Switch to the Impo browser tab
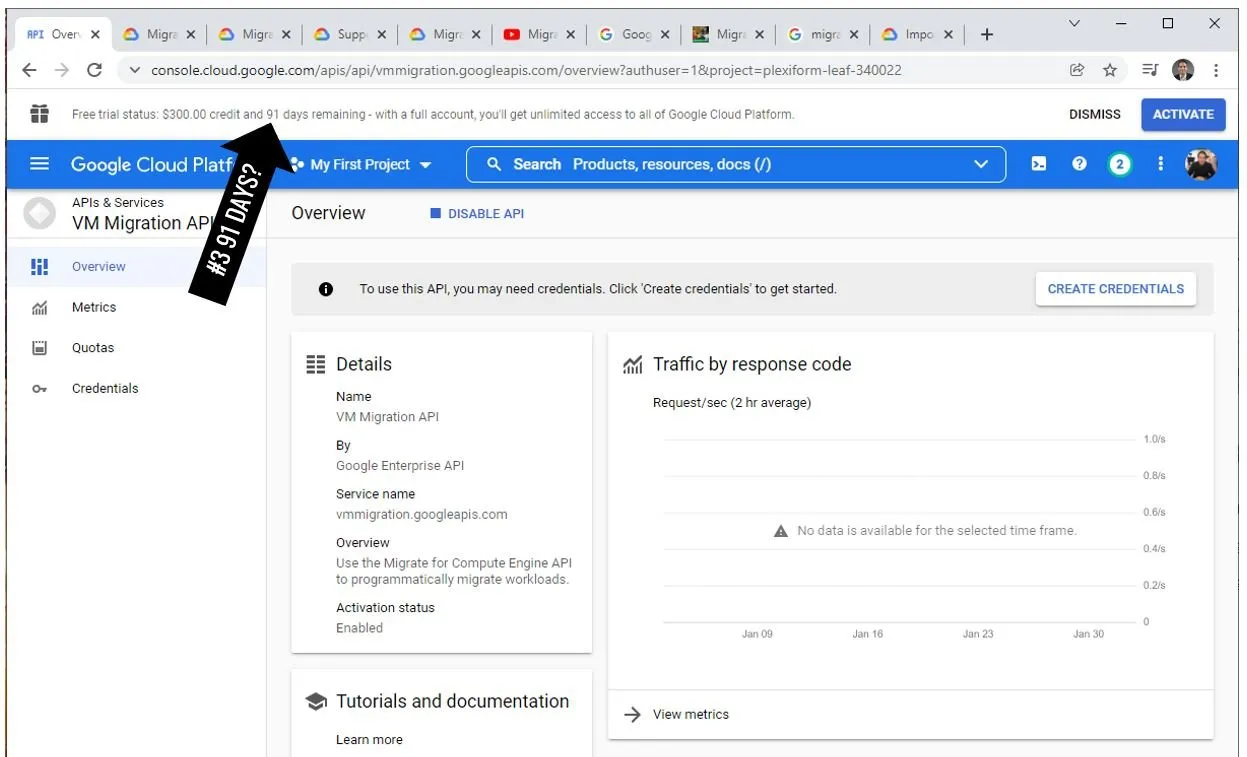 pos(918,34)
